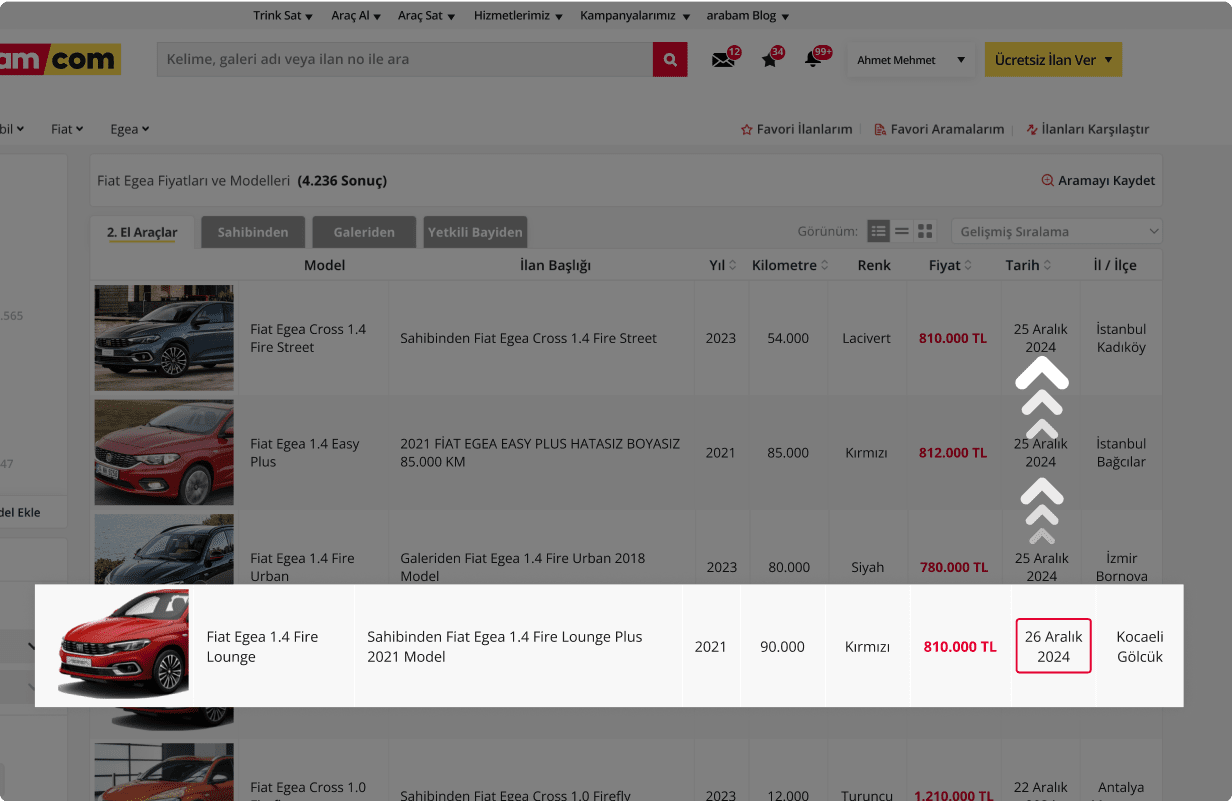Viewport: 1232px width, 801px height.
Task: Click 'Galeriden Fiat Egea 1.4 Fire Urban' title
Action: click(x=522, y=567)
